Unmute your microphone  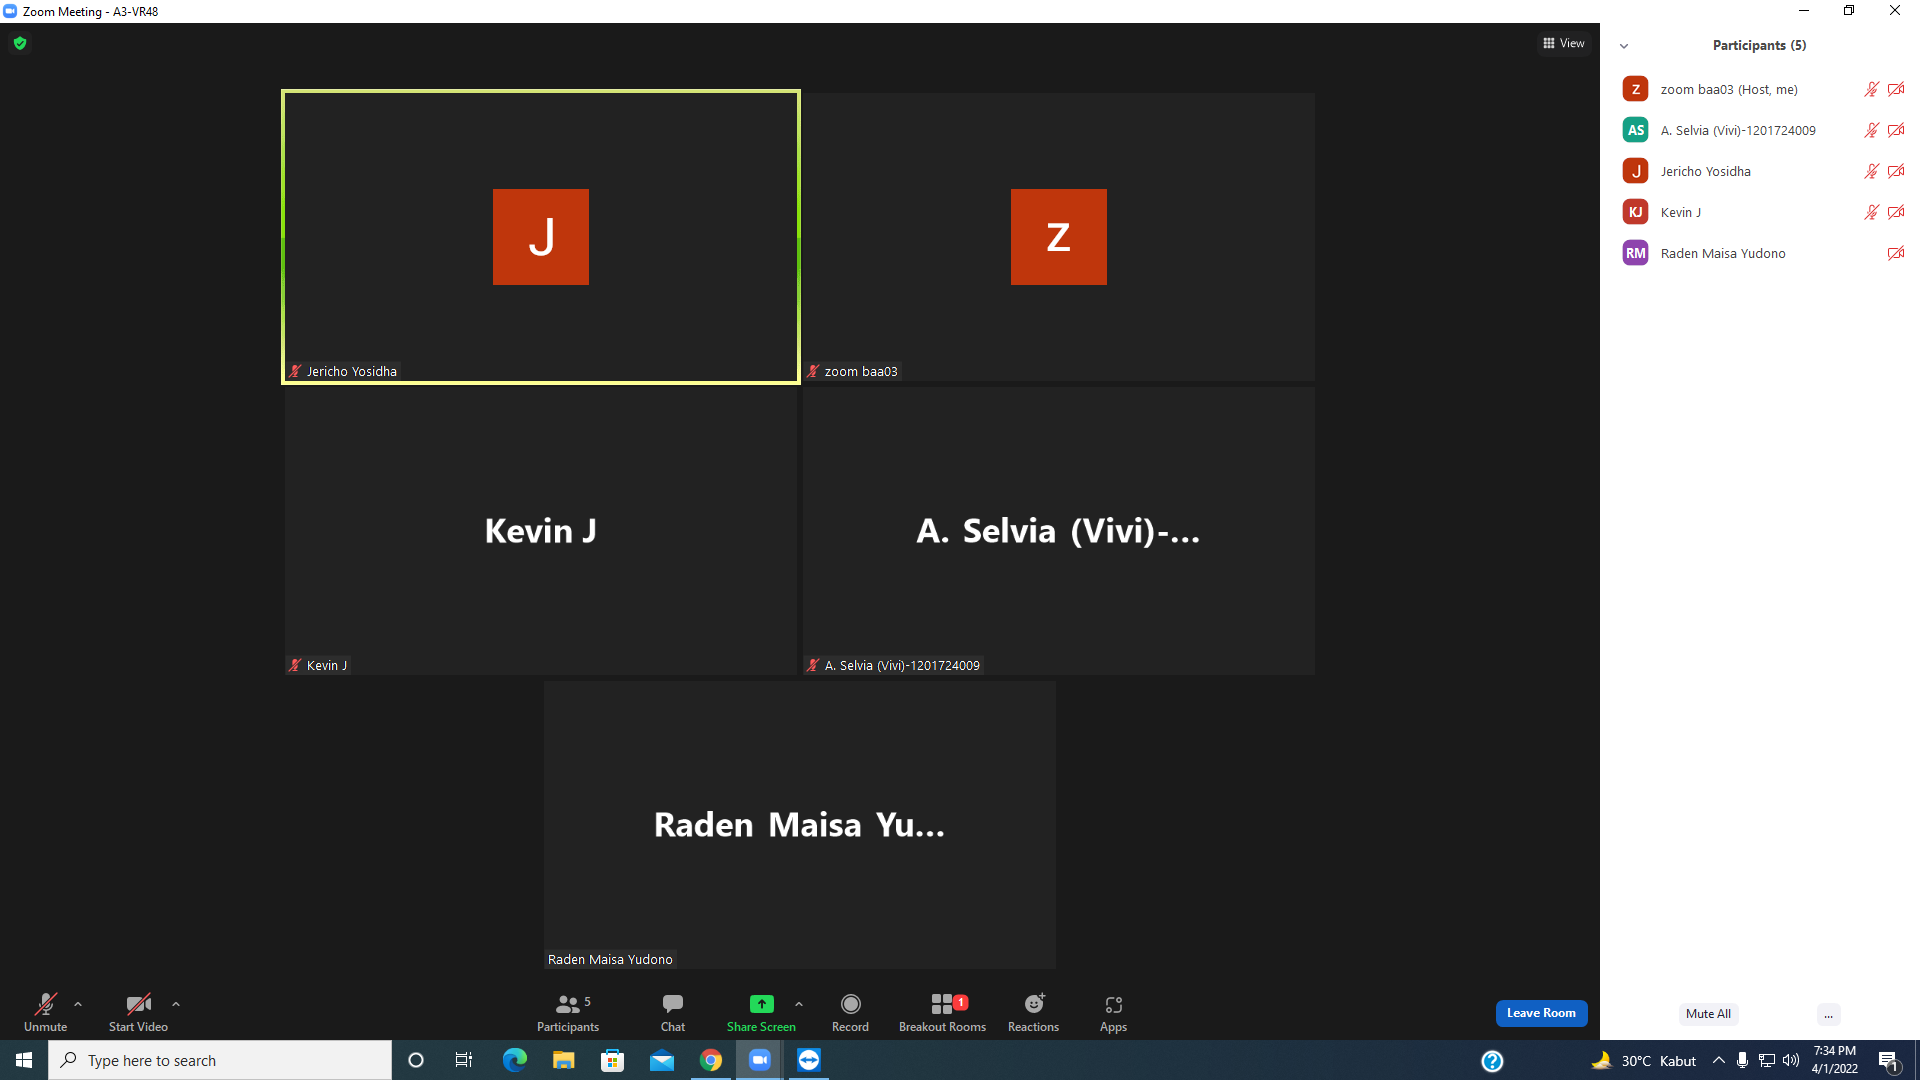[x=45, y=1012]
